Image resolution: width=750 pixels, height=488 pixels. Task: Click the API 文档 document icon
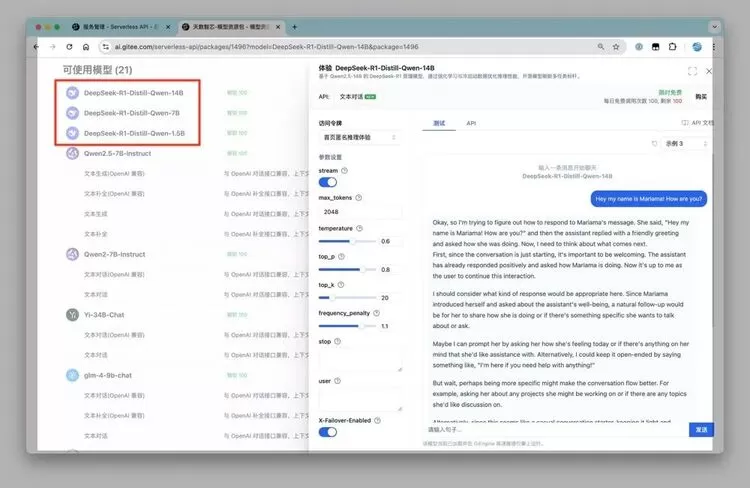coord(684,123)
